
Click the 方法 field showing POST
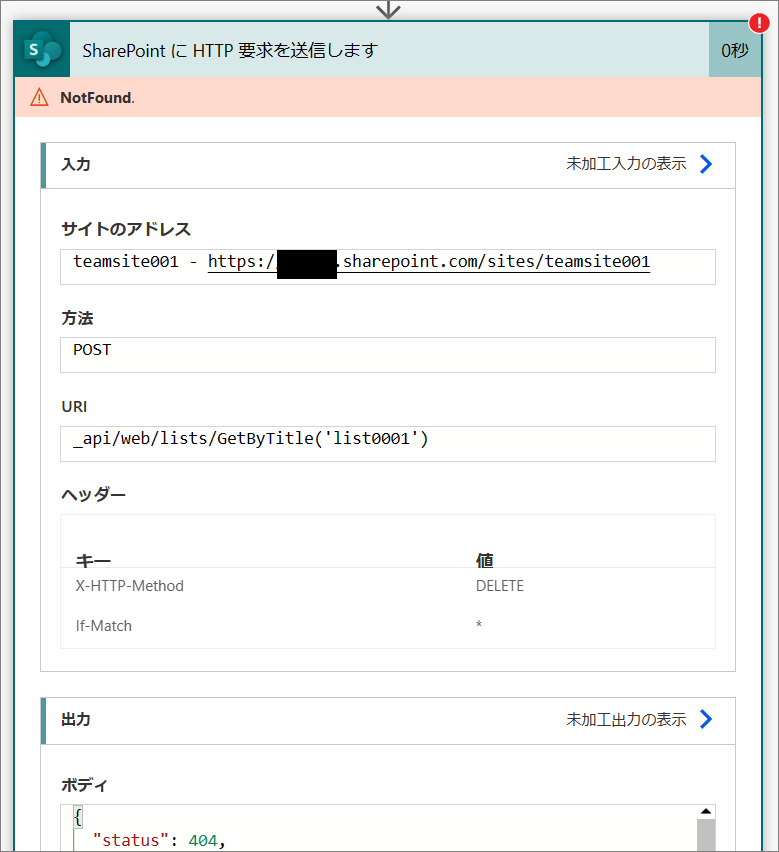click(388, 355)
